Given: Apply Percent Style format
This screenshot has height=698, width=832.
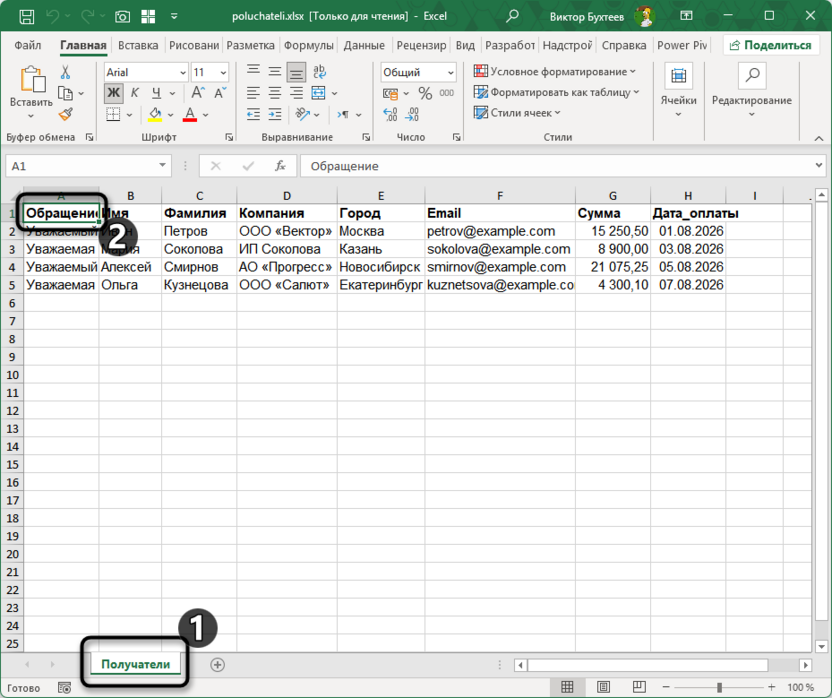Looking at the screenshot, I should pyautogui.click(x=425, y=93).
